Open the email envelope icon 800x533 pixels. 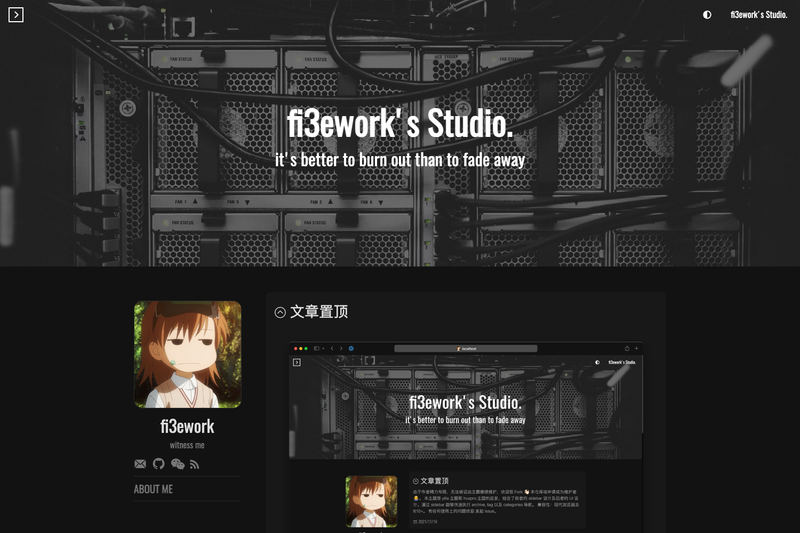(140, 464)
